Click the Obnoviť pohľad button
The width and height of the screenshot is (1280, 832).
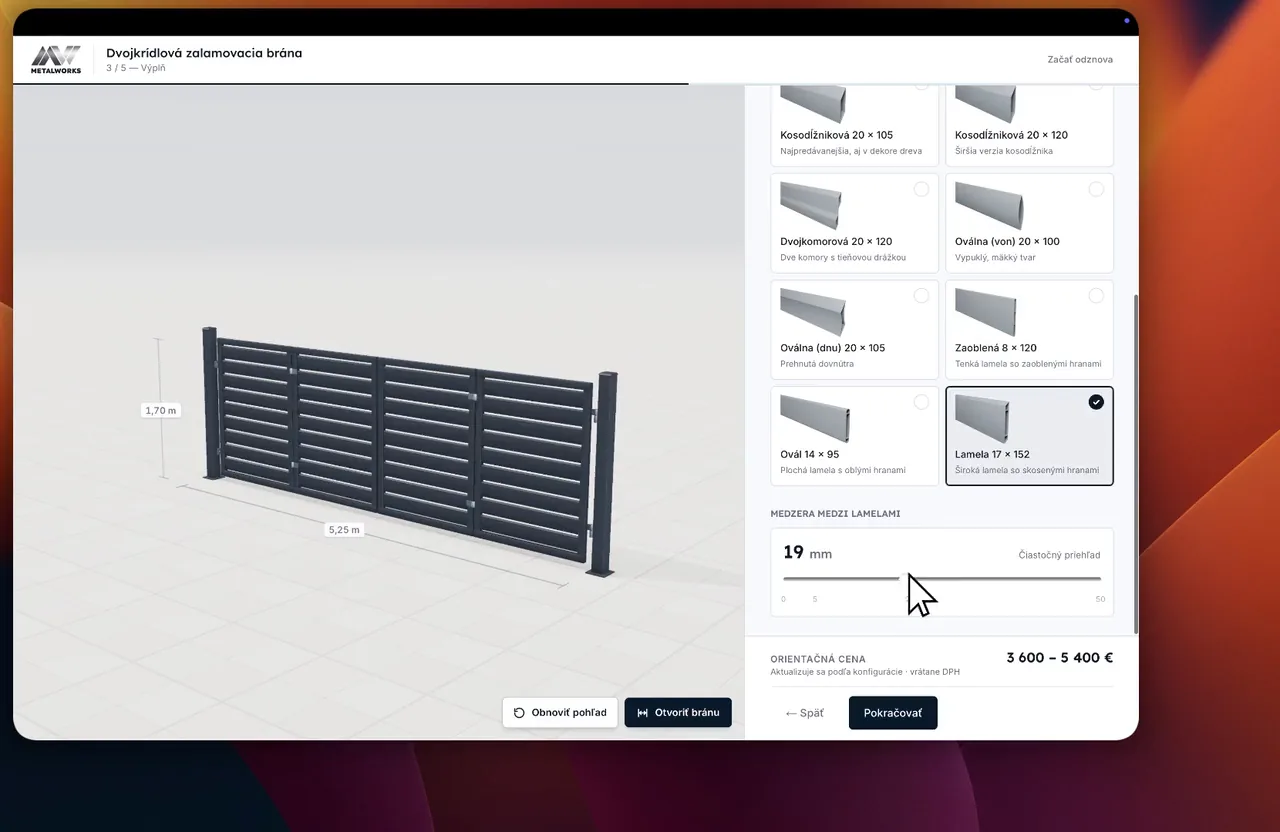(x=560, y=713)
